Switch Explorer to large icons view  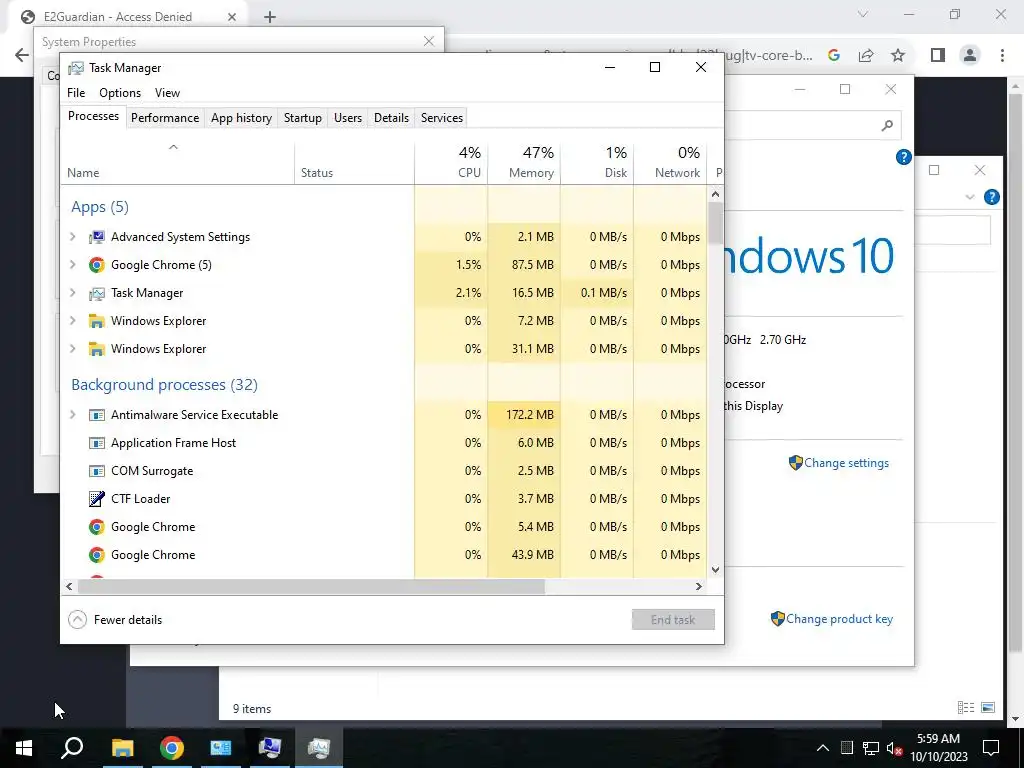988,707
